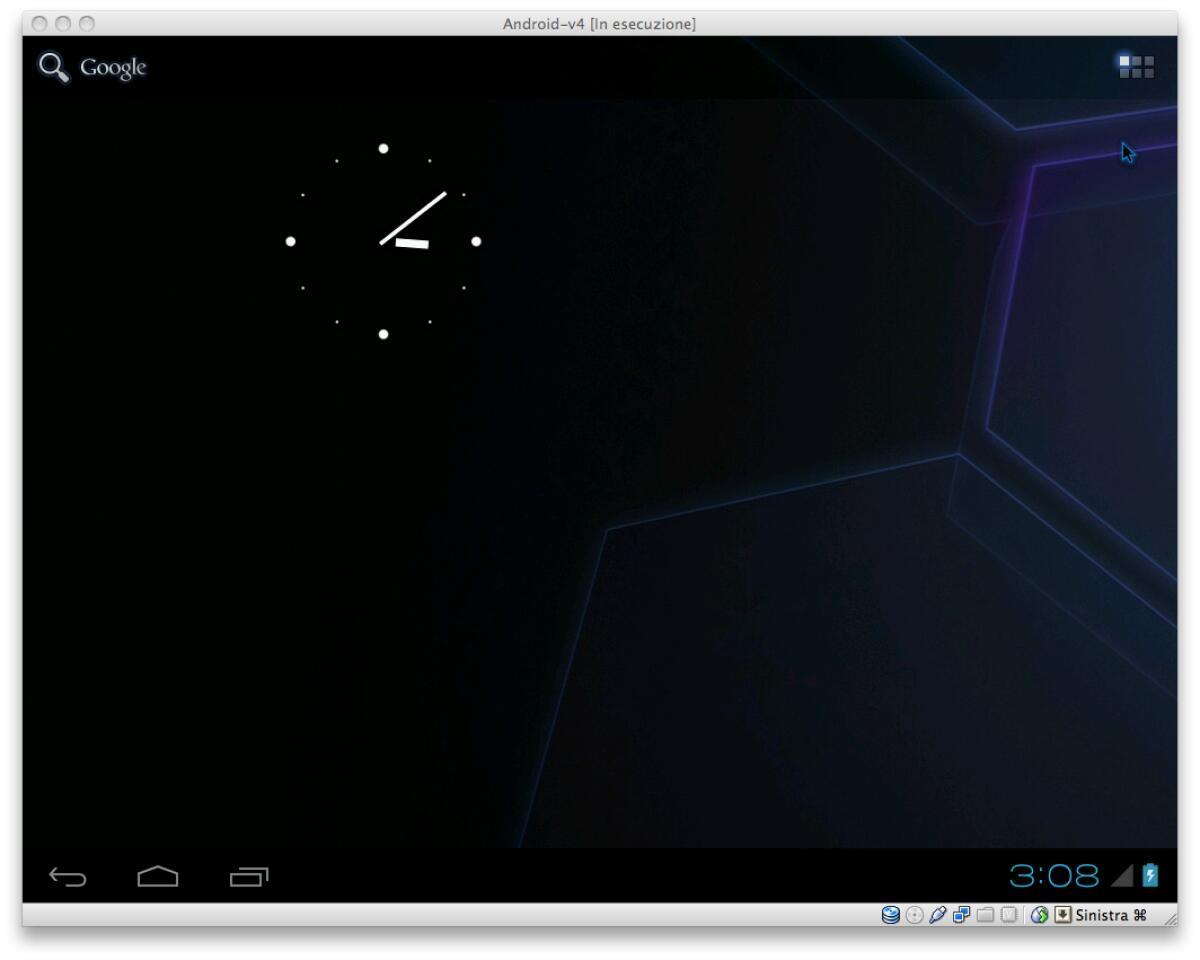Click the VirtualBox hard disk activity icon

(891, 914)
